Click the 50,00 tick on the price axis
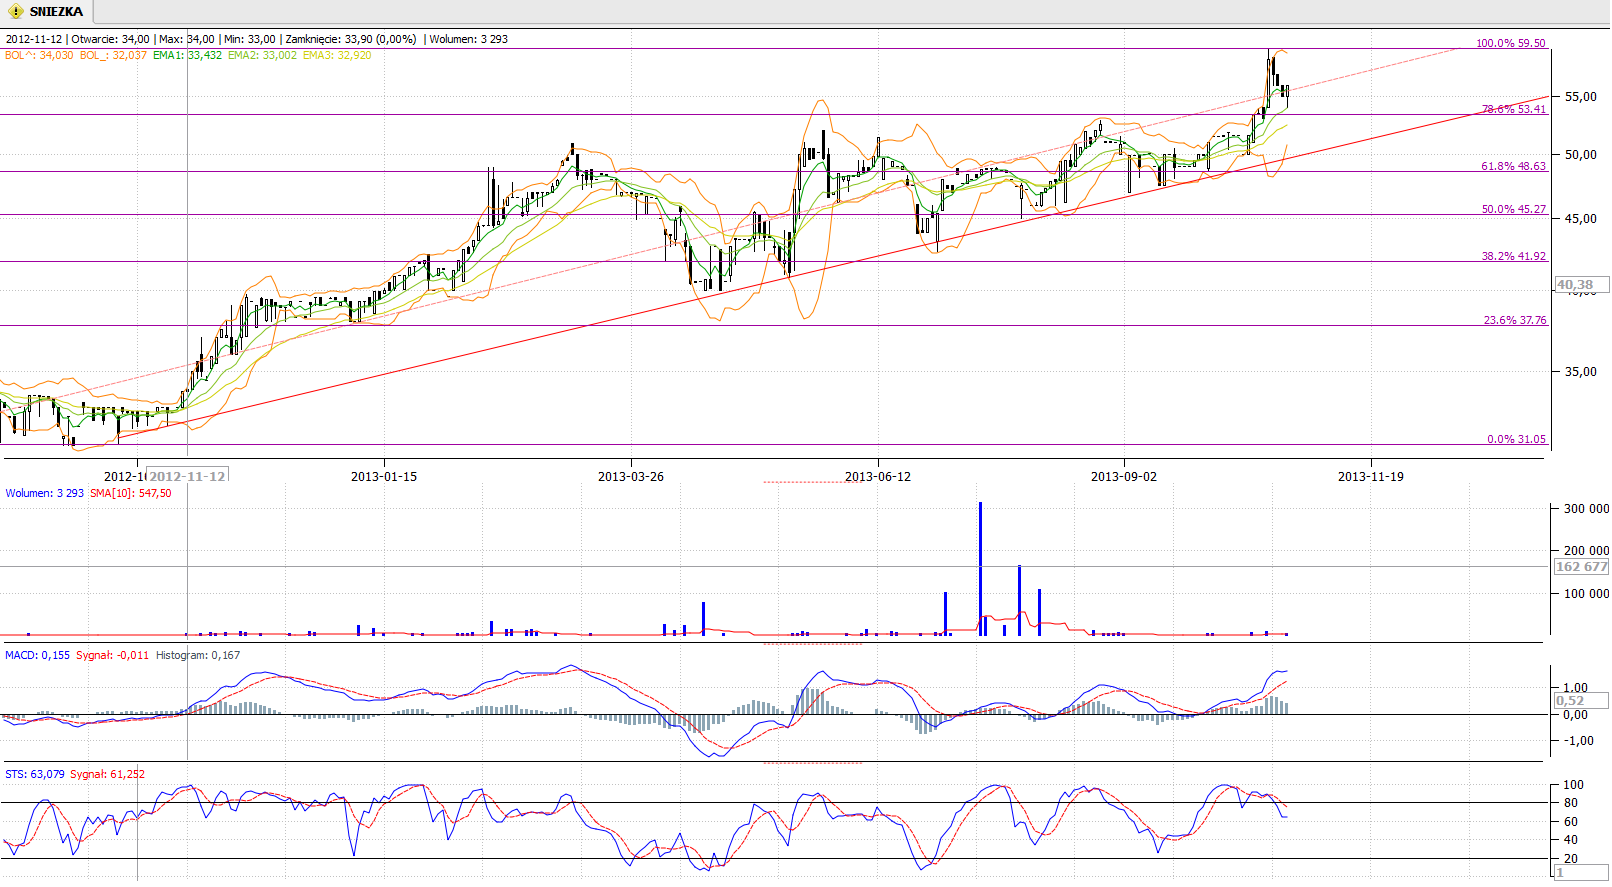 tap(1581, 154)
